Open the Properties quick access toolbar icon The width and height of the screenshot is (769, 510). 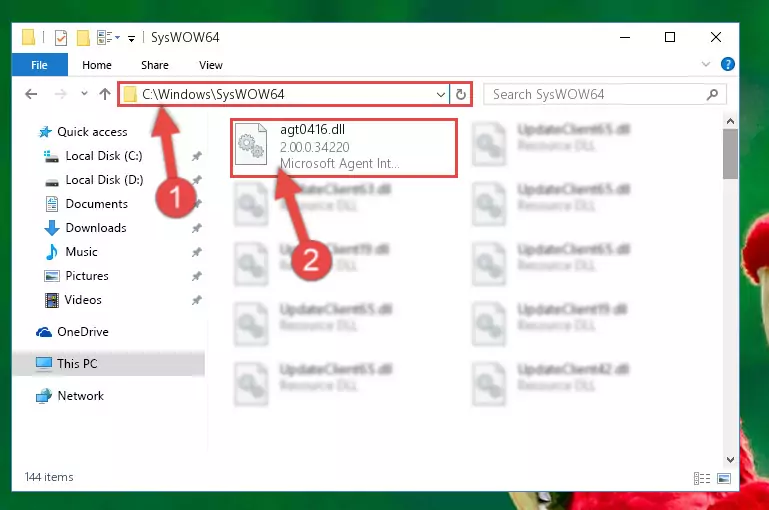click(61, 38)
